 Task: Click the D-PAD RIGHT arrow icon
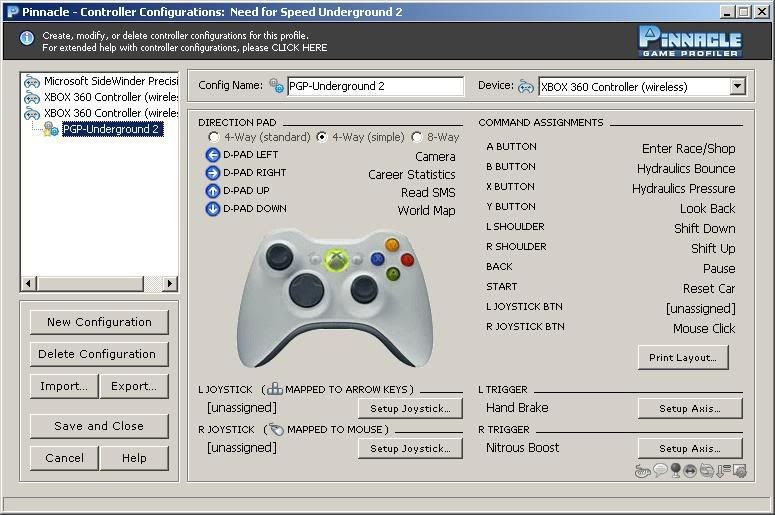(213, 173)
